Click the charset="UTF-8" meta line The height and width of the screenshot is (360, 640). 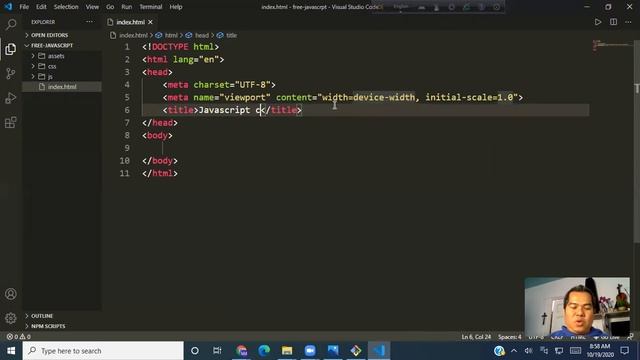click(x=219, y=85)
